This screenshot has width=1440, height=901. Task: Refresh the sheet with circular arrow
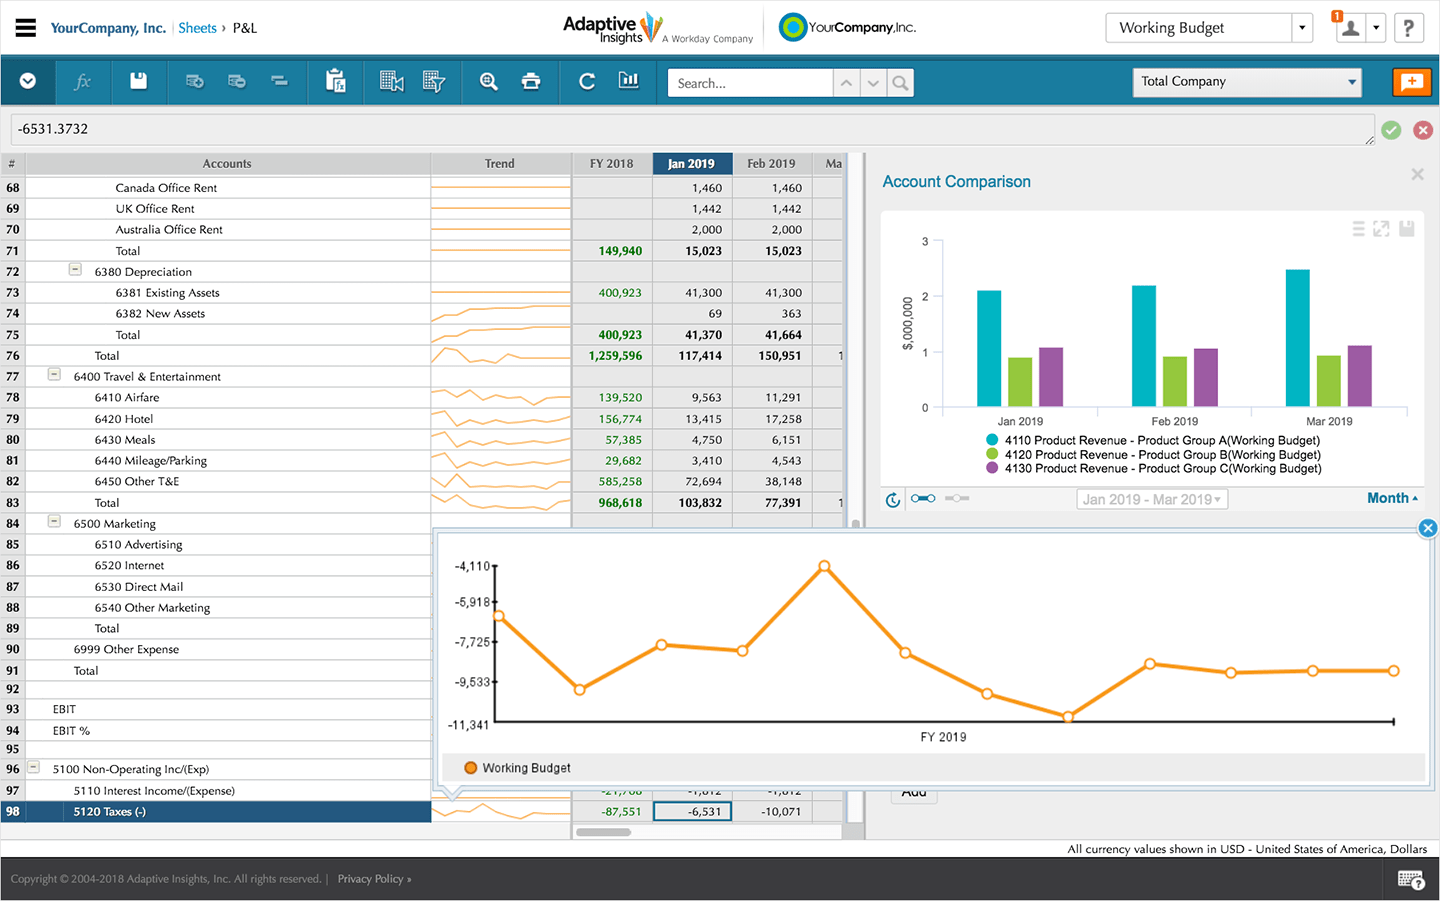587,81
